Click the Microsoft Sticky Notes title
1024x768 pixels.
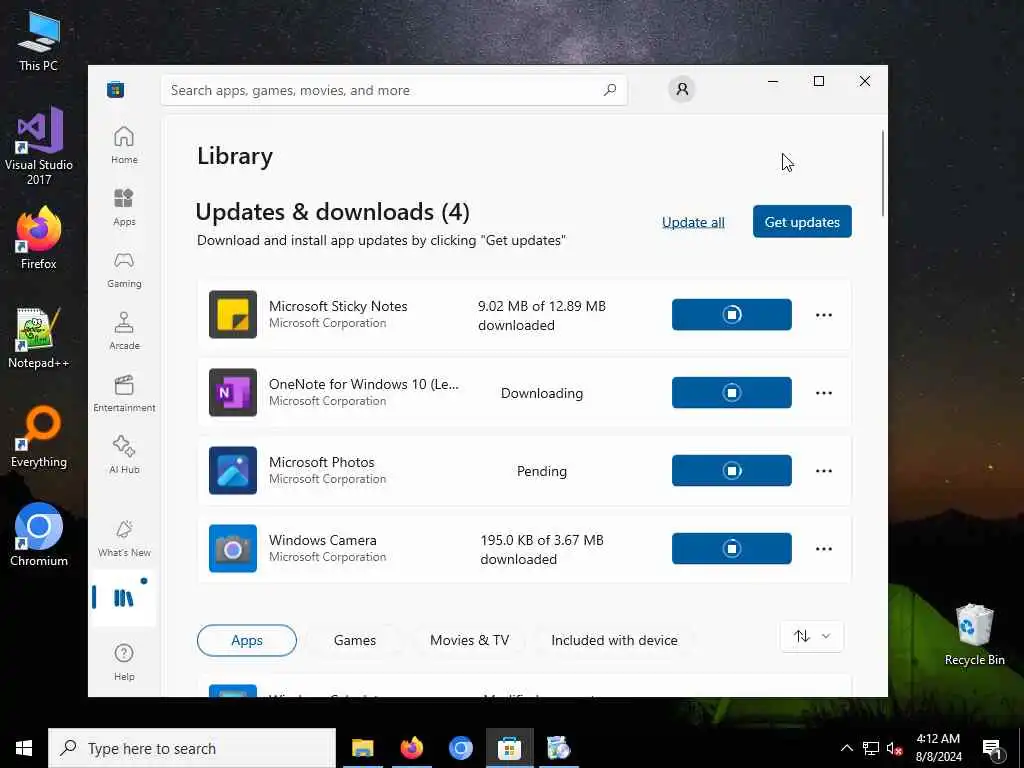pyautogui.click(x=338, y=306)
